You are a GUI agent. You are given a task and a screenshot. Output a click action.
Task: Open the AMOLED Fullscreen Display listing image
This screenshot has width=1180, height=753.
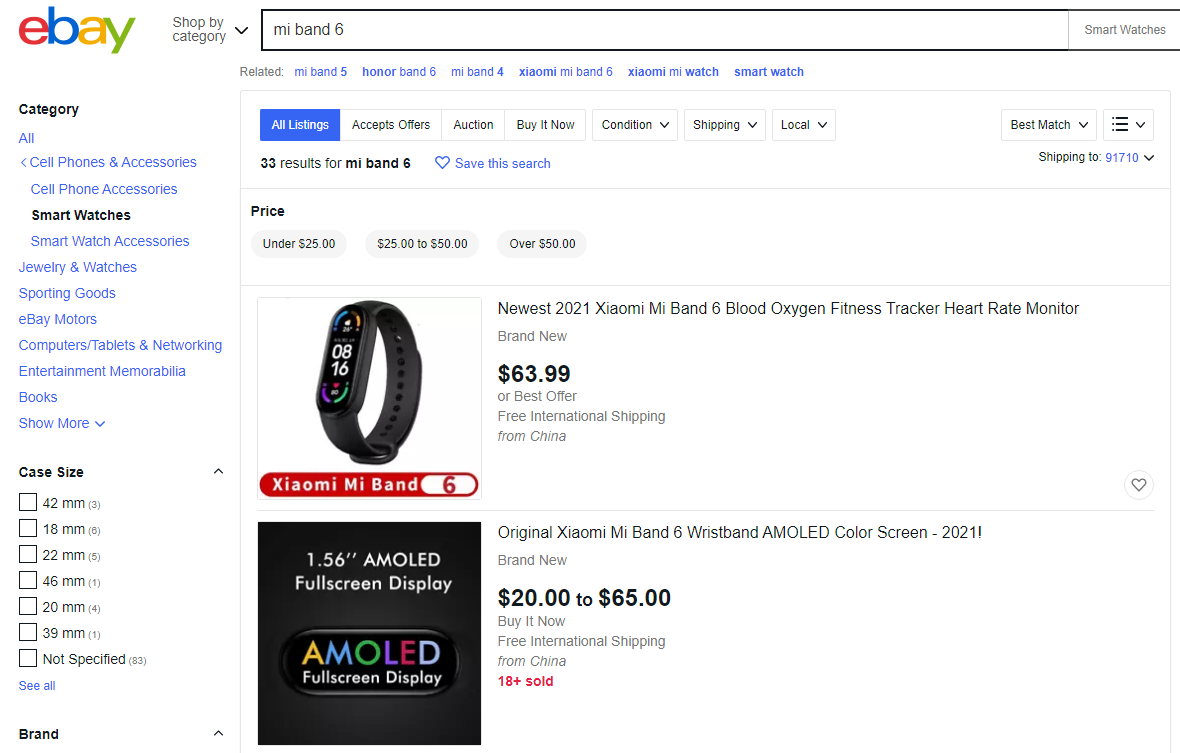(x=369, y=633)
